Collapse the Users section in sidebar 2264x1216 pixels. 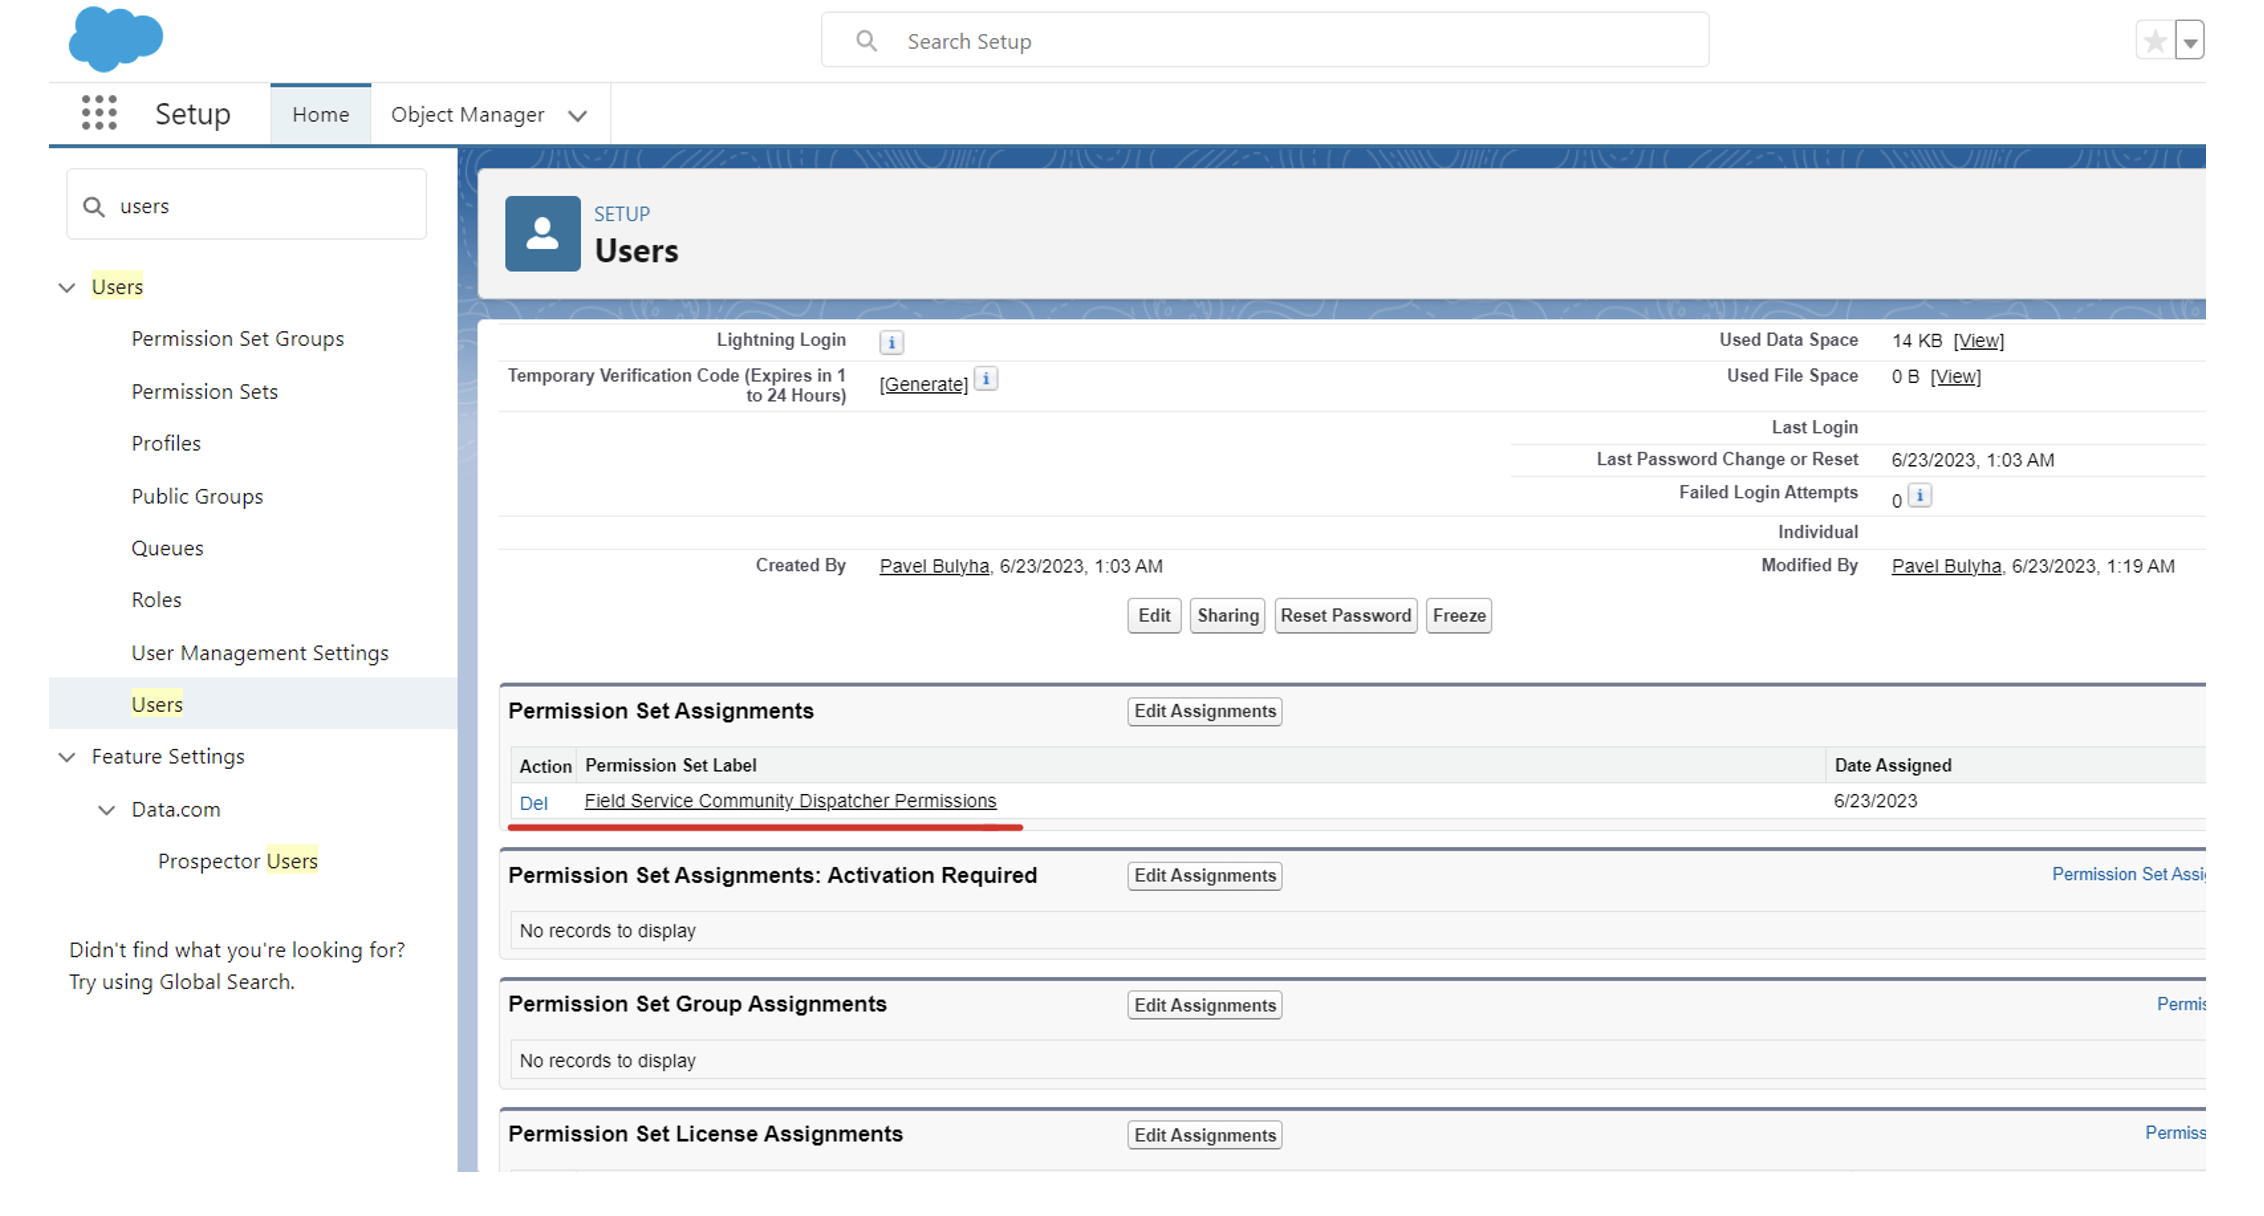tap(67, 288)
